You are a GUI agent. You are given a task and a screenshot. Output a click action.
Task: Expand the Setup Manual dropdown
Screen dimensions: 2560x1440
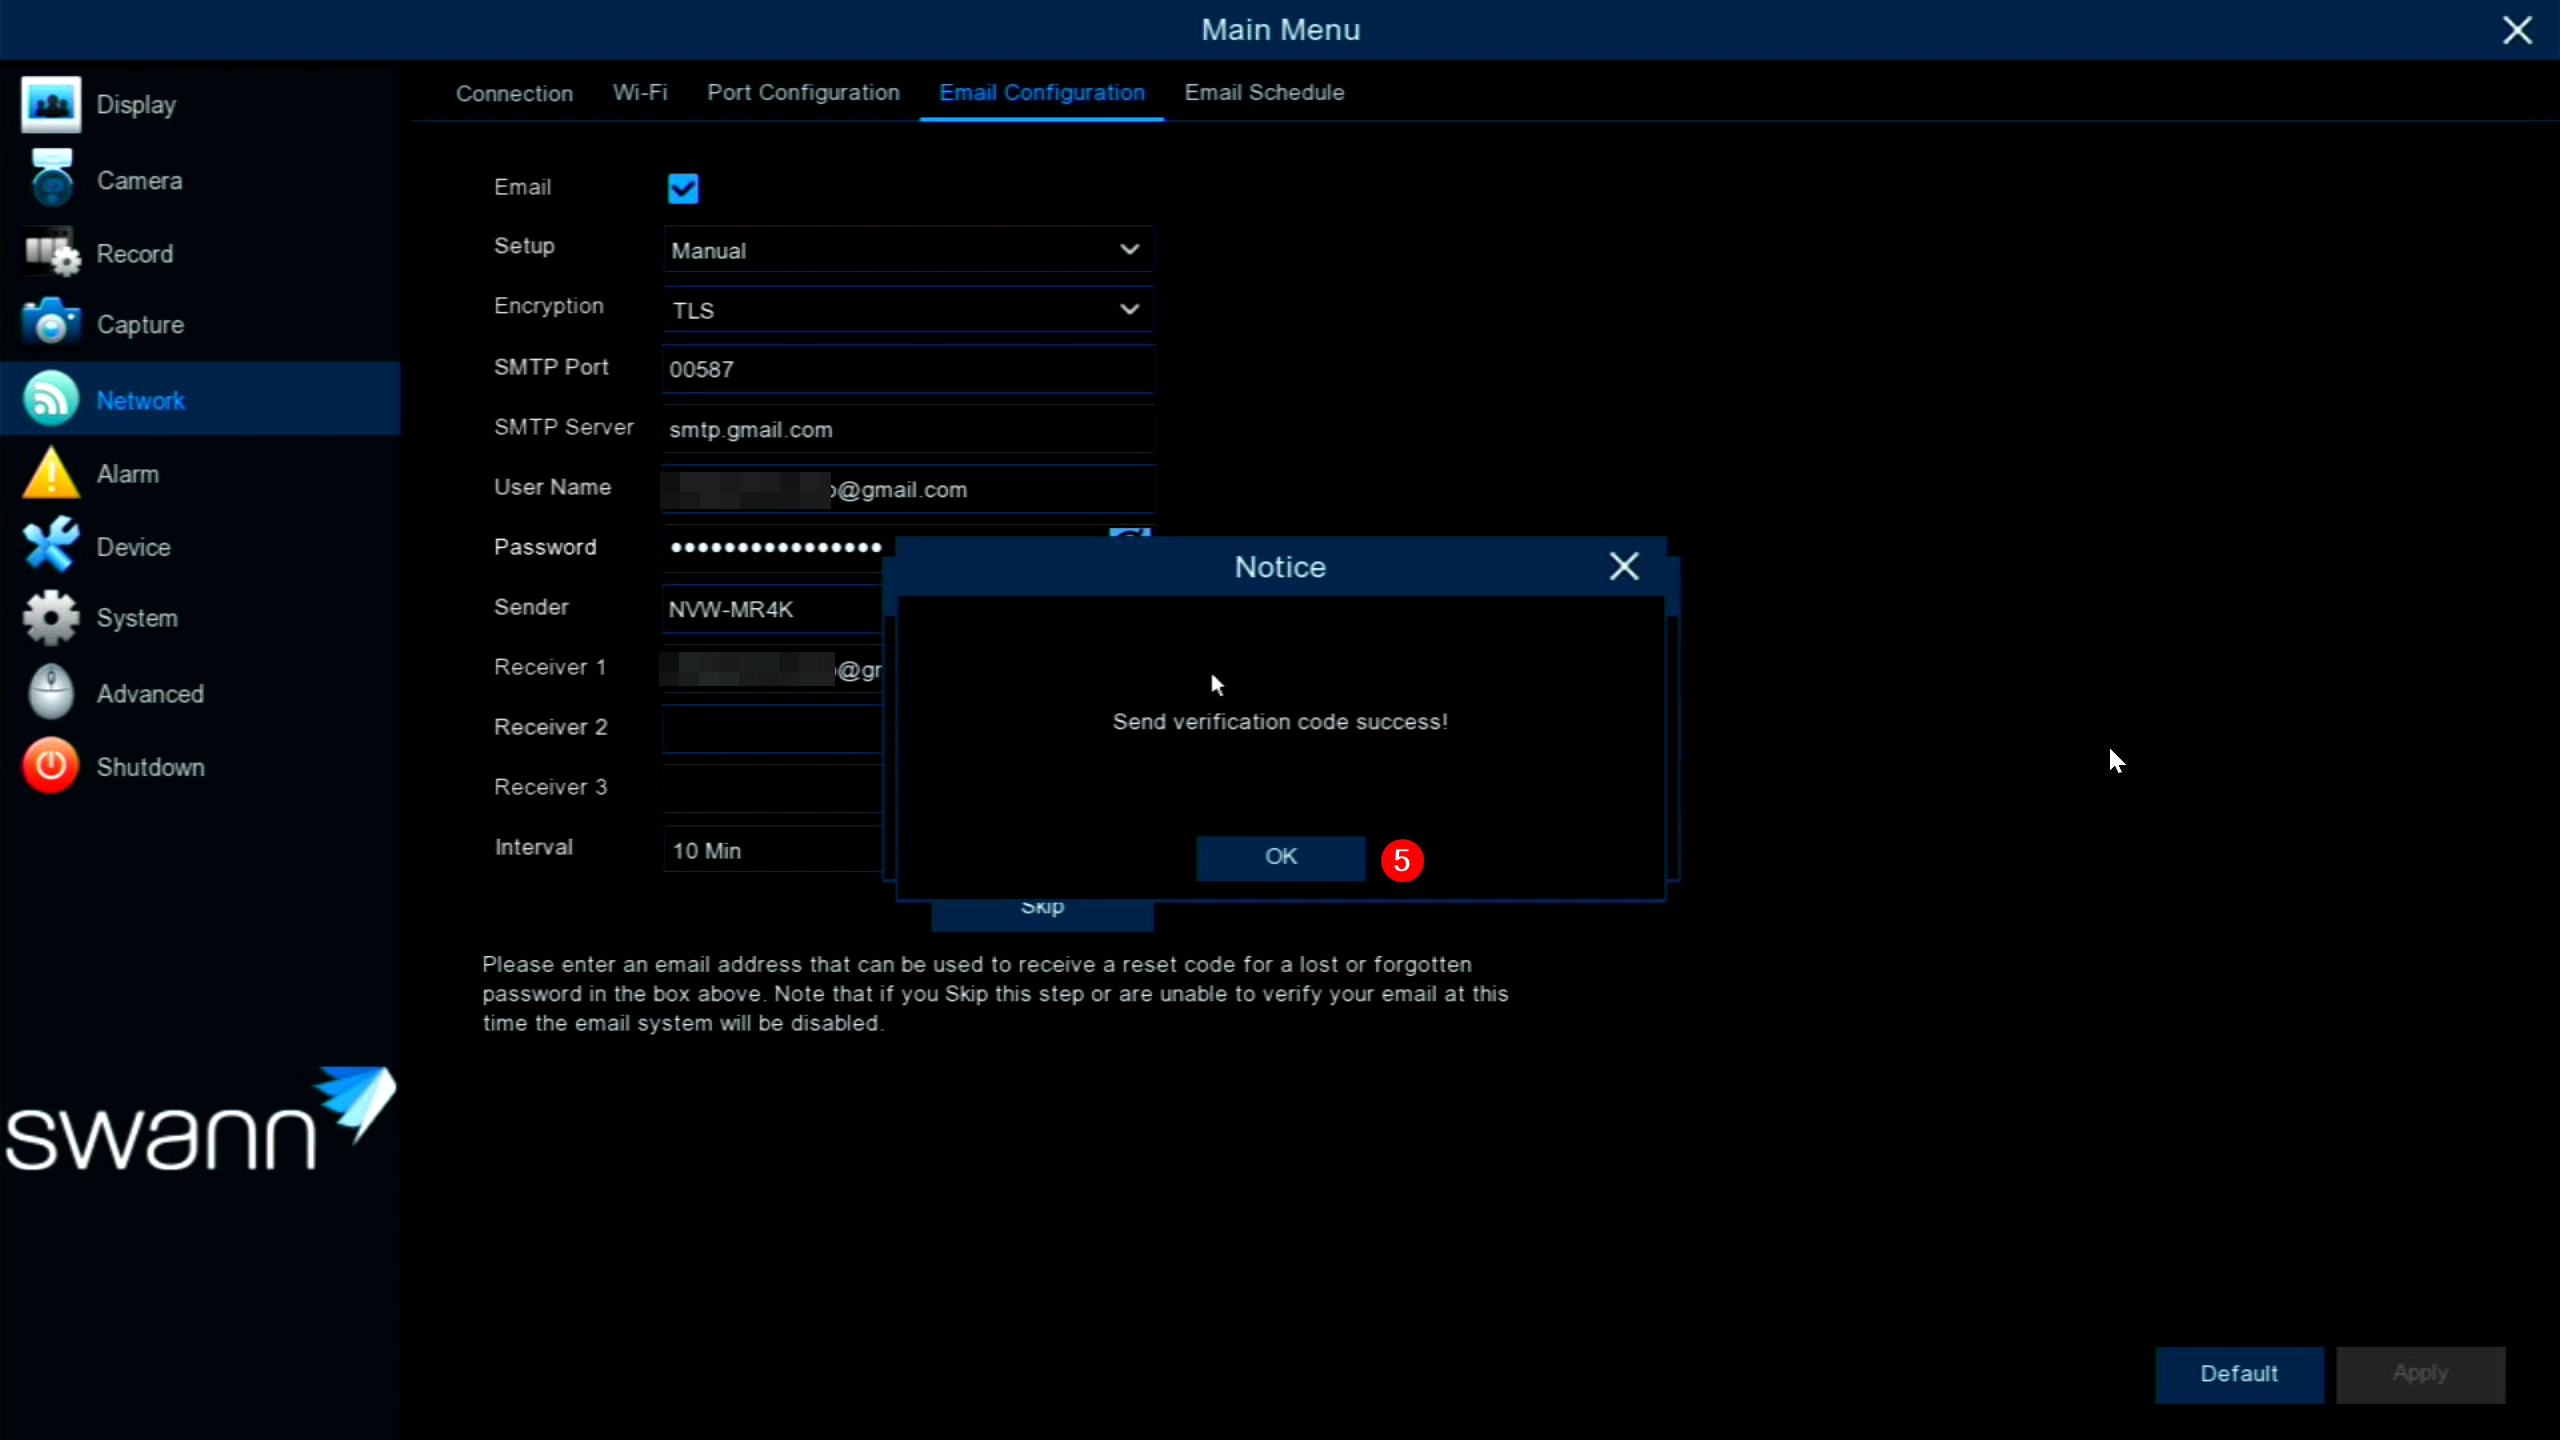pyautogui.click(x=907, y=250)
